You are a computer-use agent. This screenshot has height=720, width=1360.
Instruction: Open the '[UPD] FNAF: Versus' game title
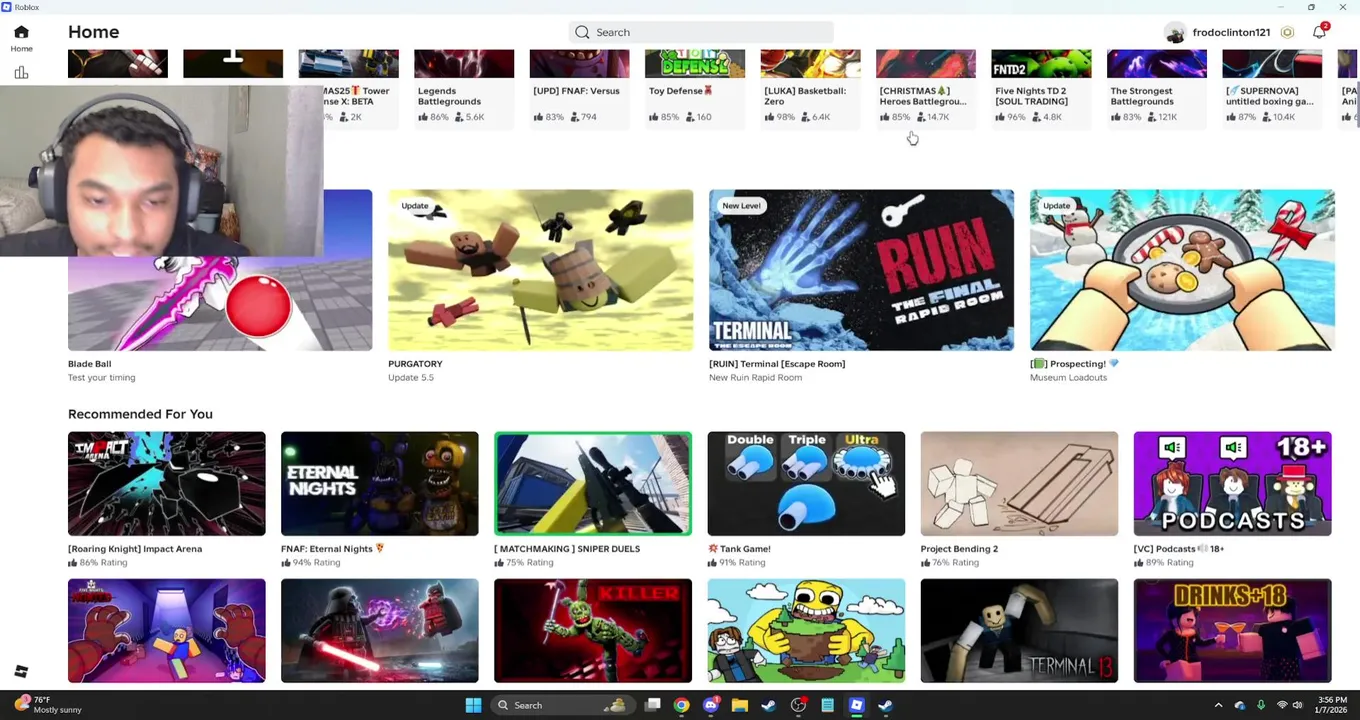click(576, 91)
